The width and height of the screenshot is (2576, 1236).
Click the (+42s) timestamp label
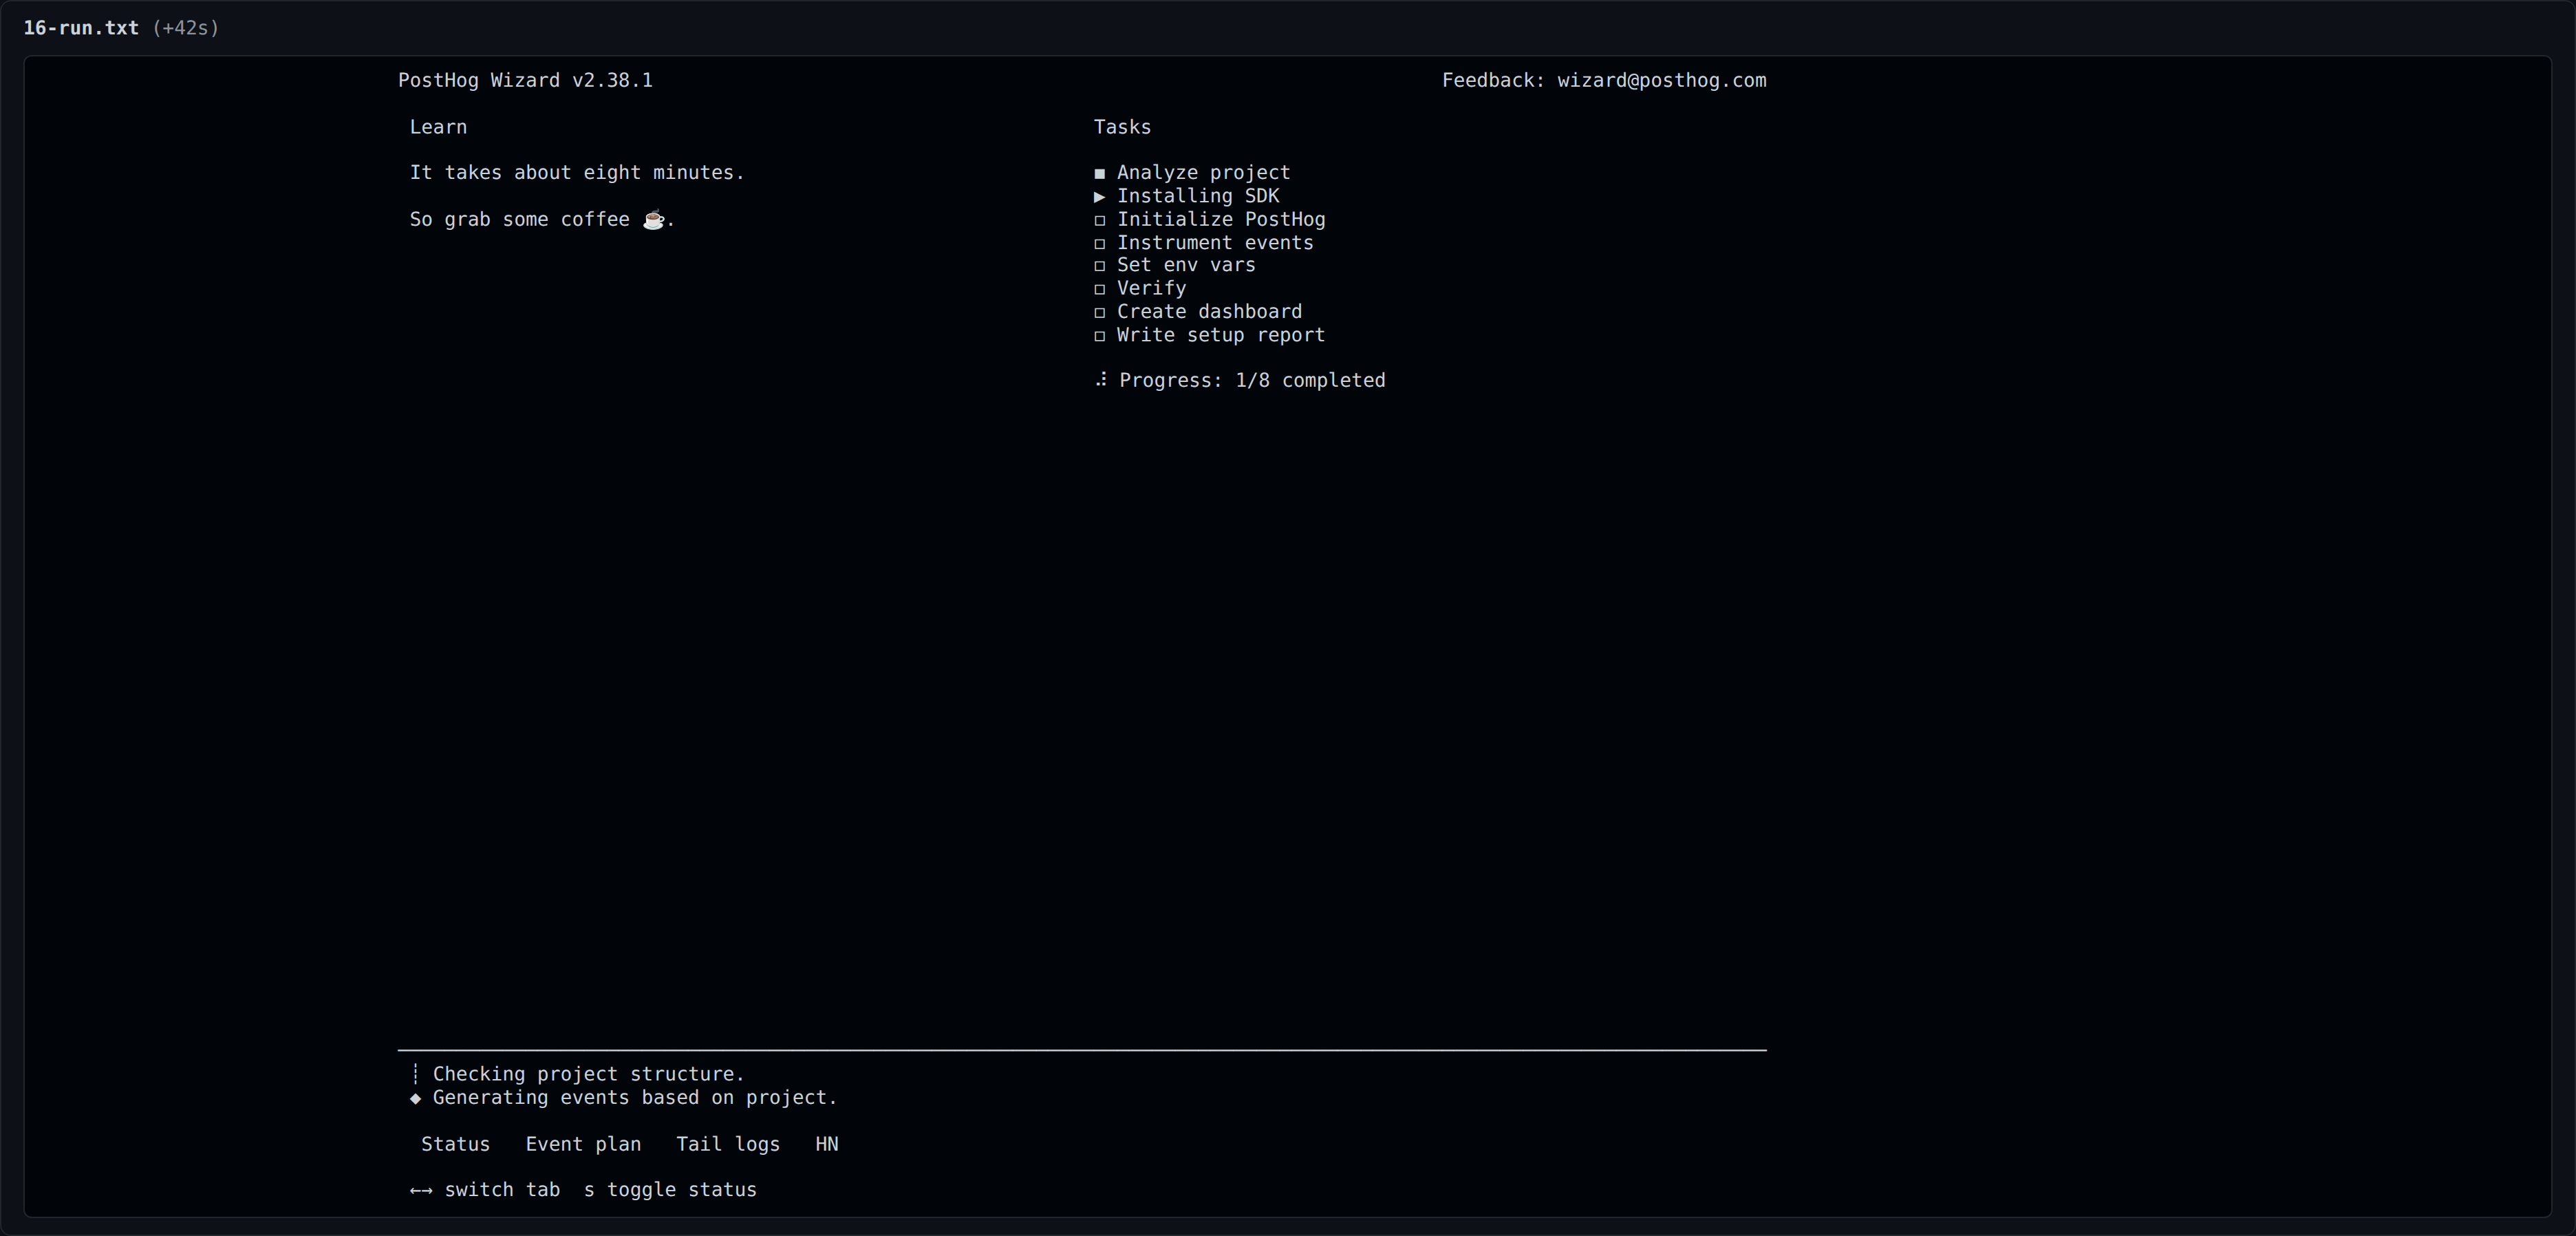pyautogui.click(x=186, y=28)
